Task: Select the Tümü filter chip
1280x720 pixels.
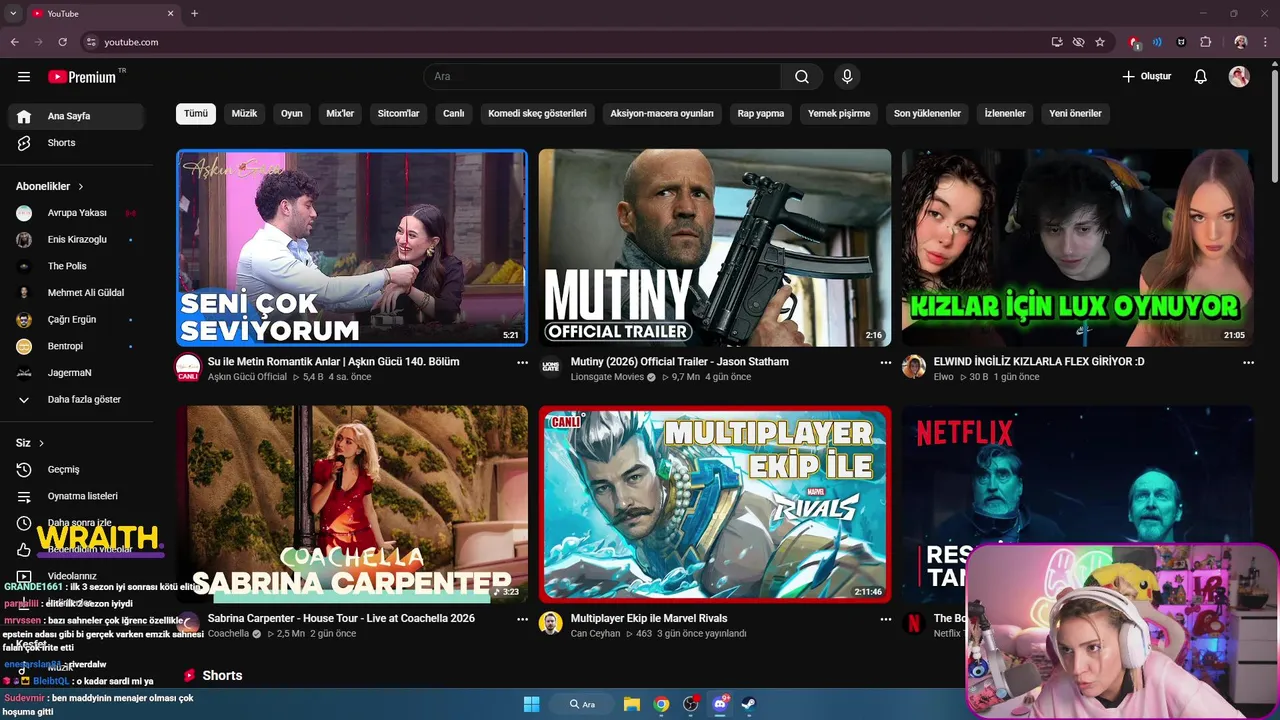Action: tap(196, 114)
